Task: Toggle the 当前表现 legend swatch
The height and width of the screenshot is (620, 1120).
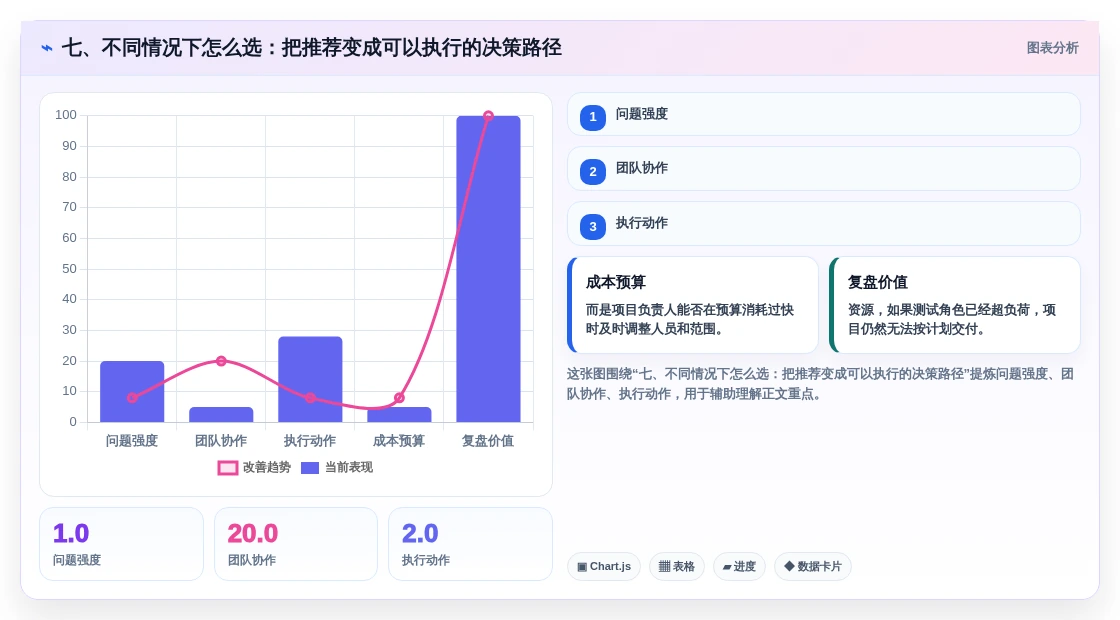Action: [310, 468]
